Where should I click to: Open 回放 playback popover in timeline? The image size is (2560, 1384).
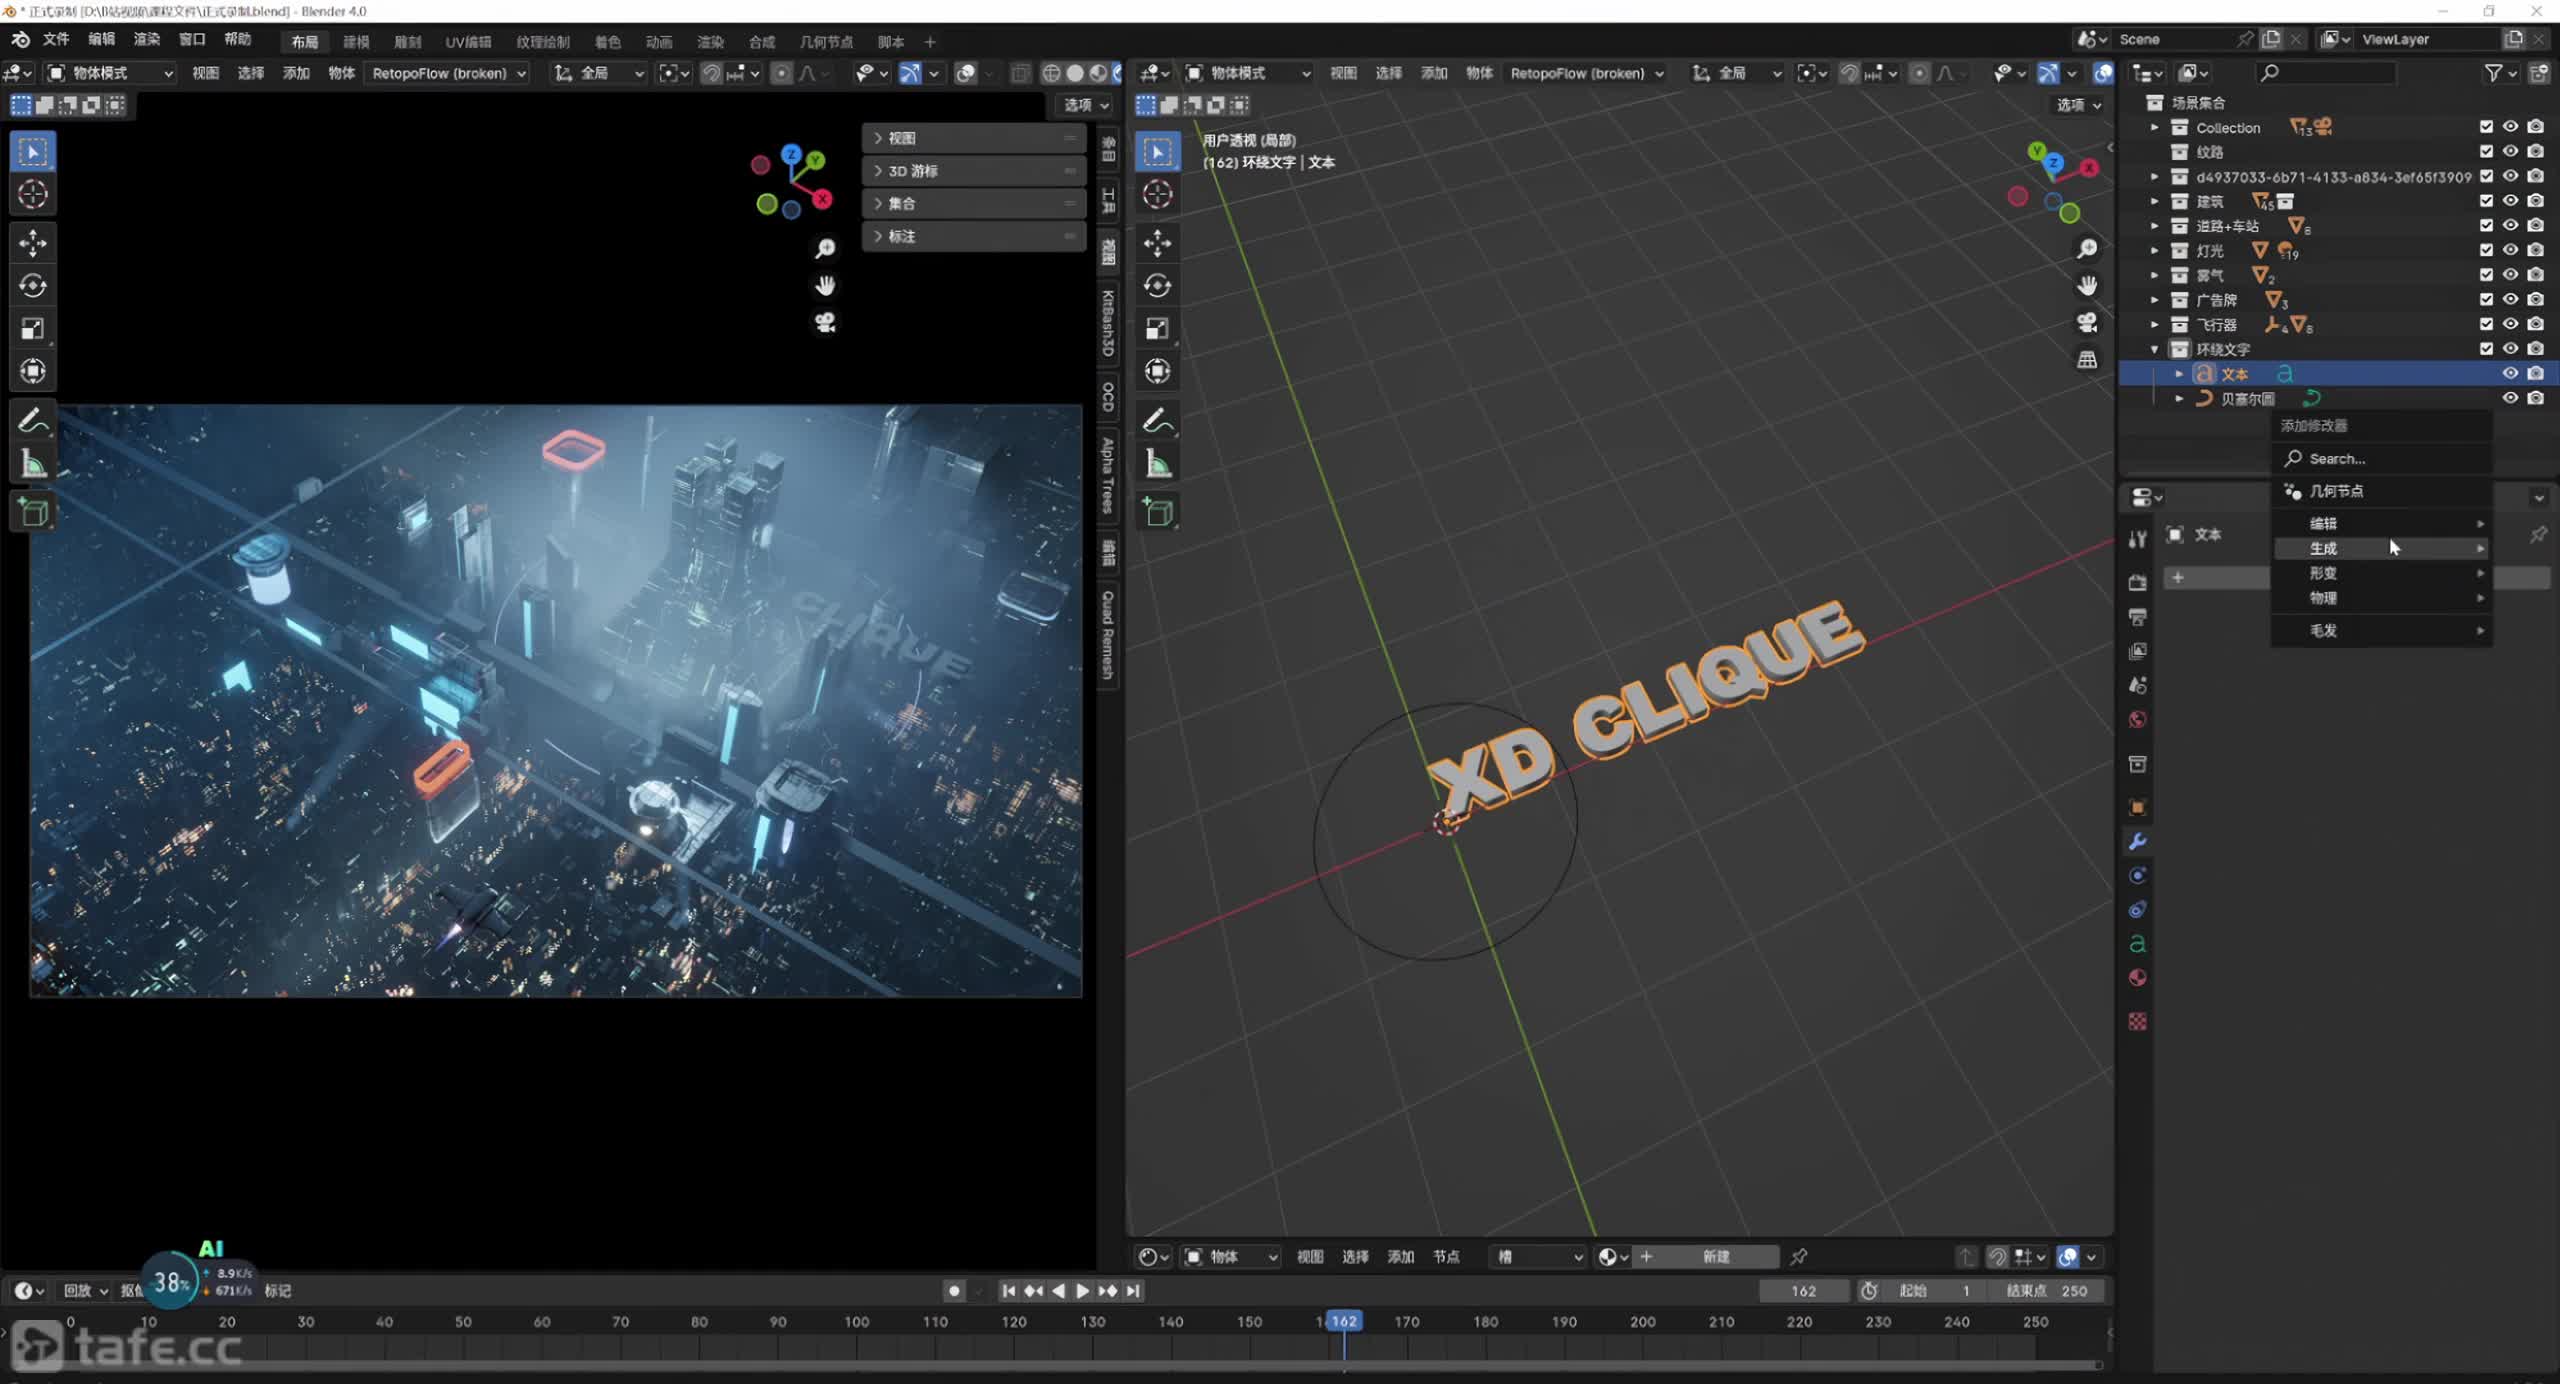coord(85,1291)
